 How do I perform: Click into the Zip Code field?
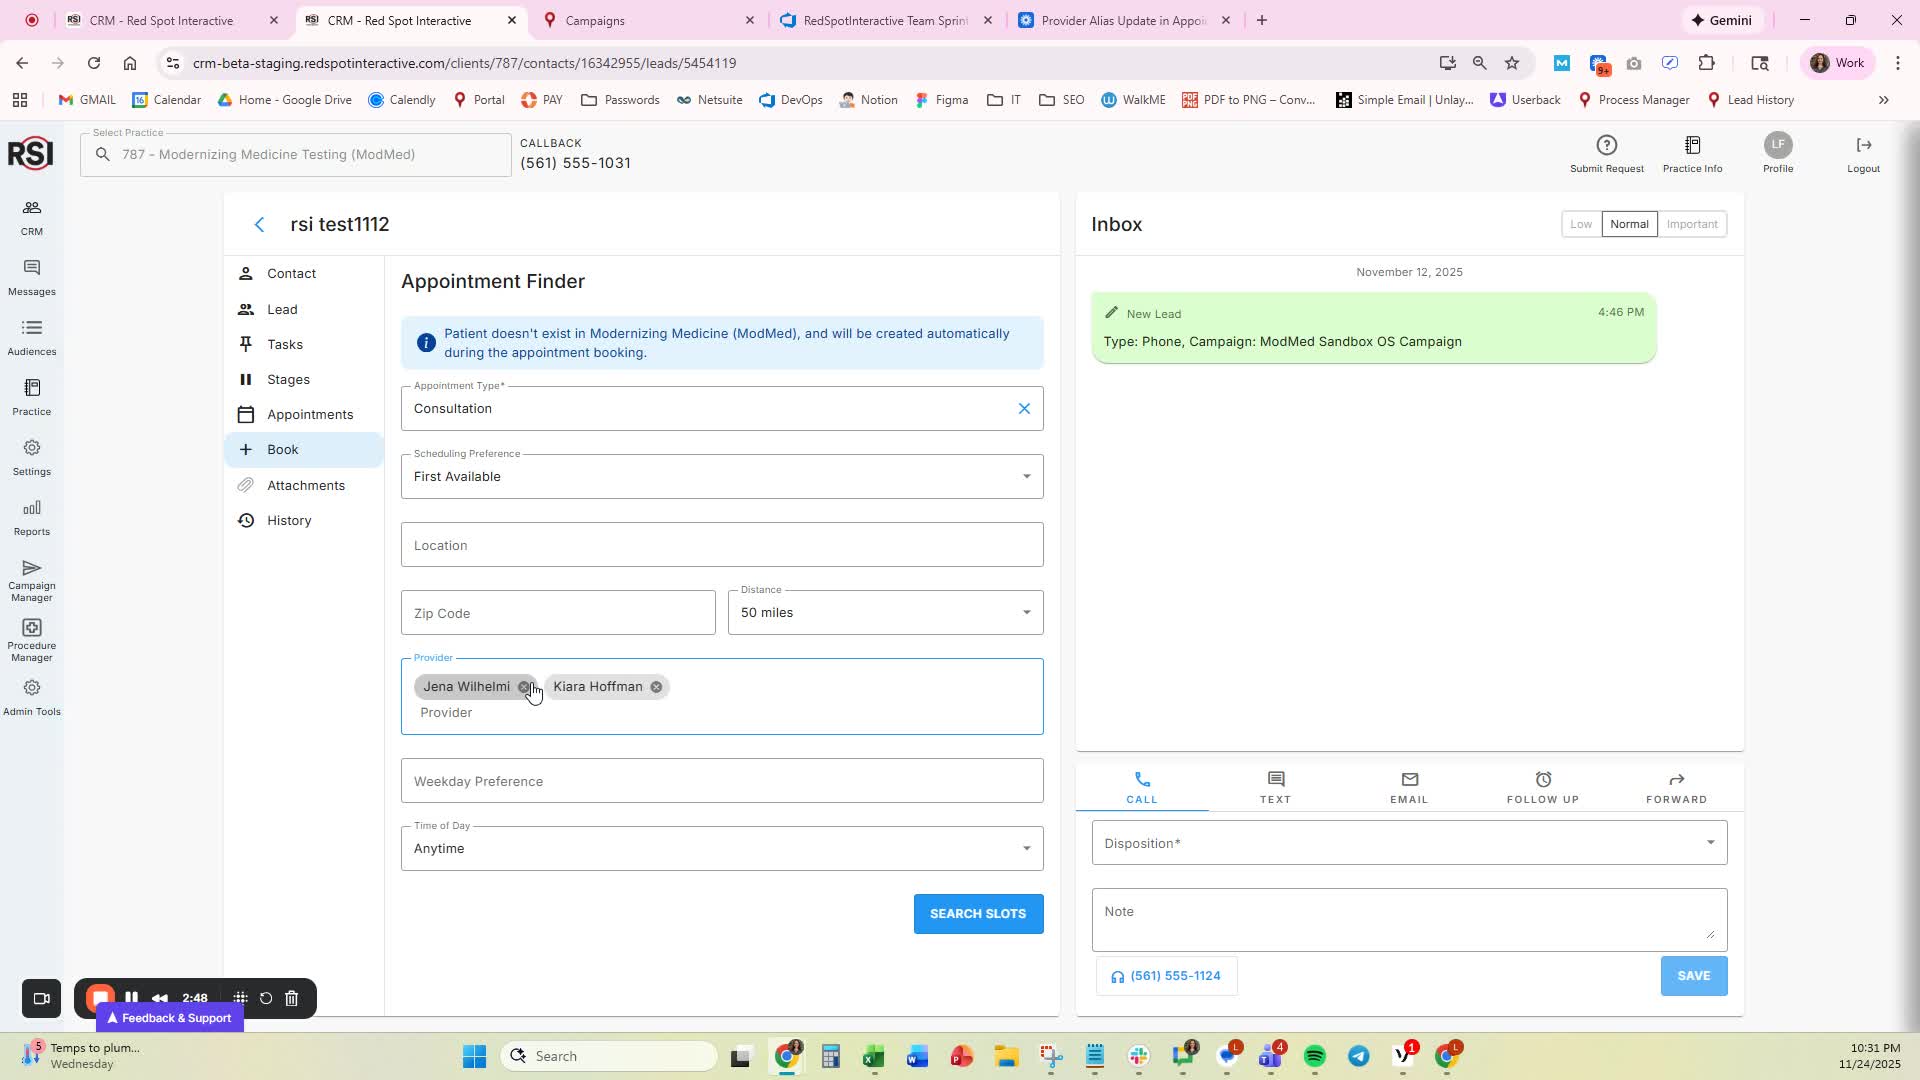point(558,613)
